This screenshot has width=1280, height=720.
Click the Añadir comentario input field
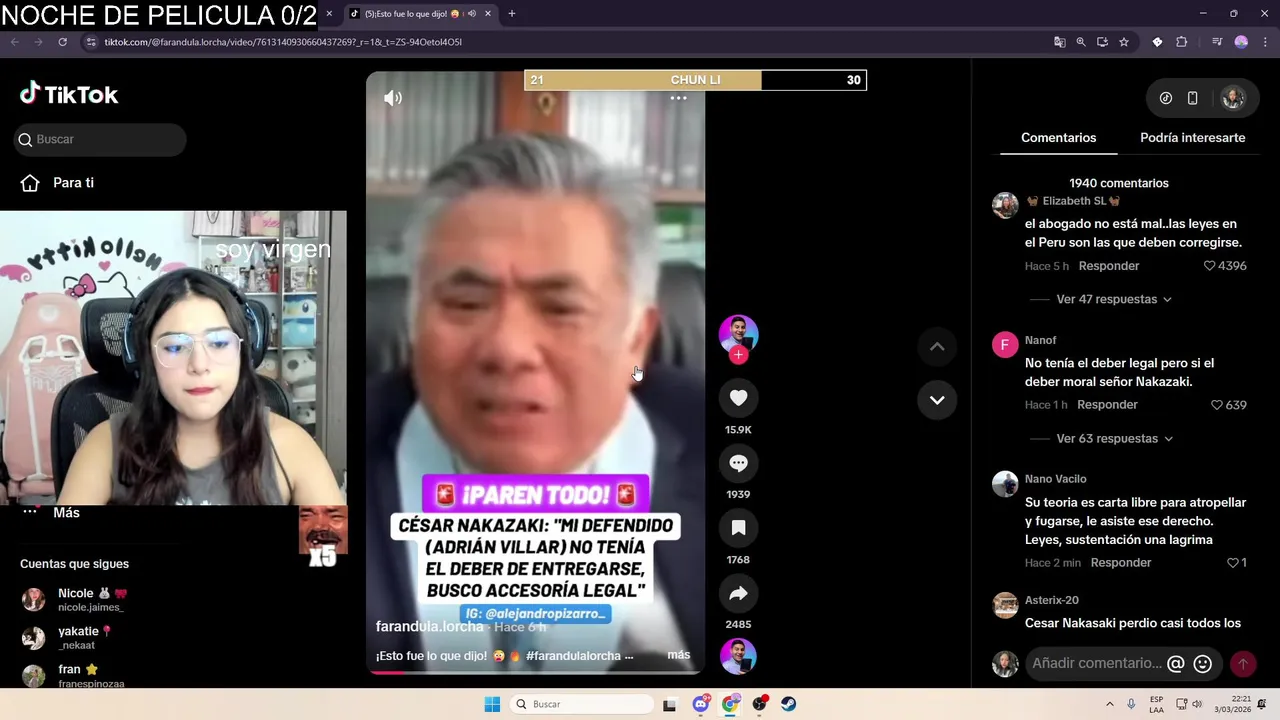tap(1097, 663)
